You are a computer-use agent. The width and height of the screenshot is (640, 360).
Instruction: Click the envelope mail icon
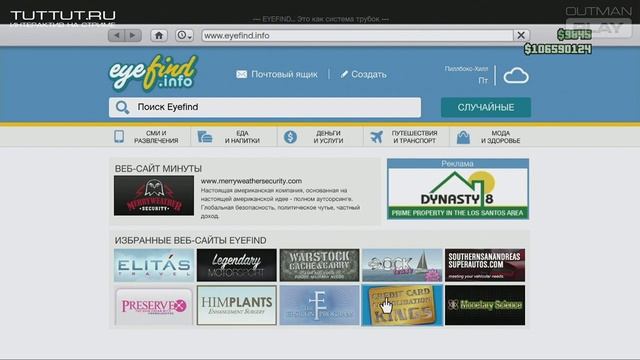pyautogui.click(x=242, y=74)
